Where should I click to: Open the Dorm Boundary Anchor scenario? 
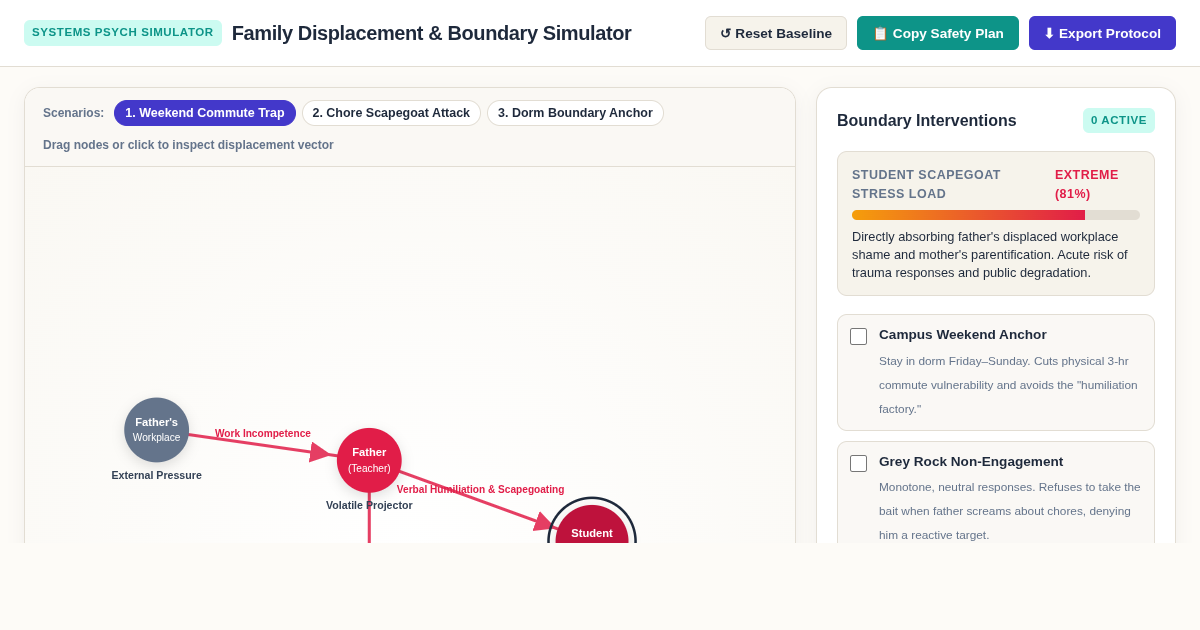[575, 113]
